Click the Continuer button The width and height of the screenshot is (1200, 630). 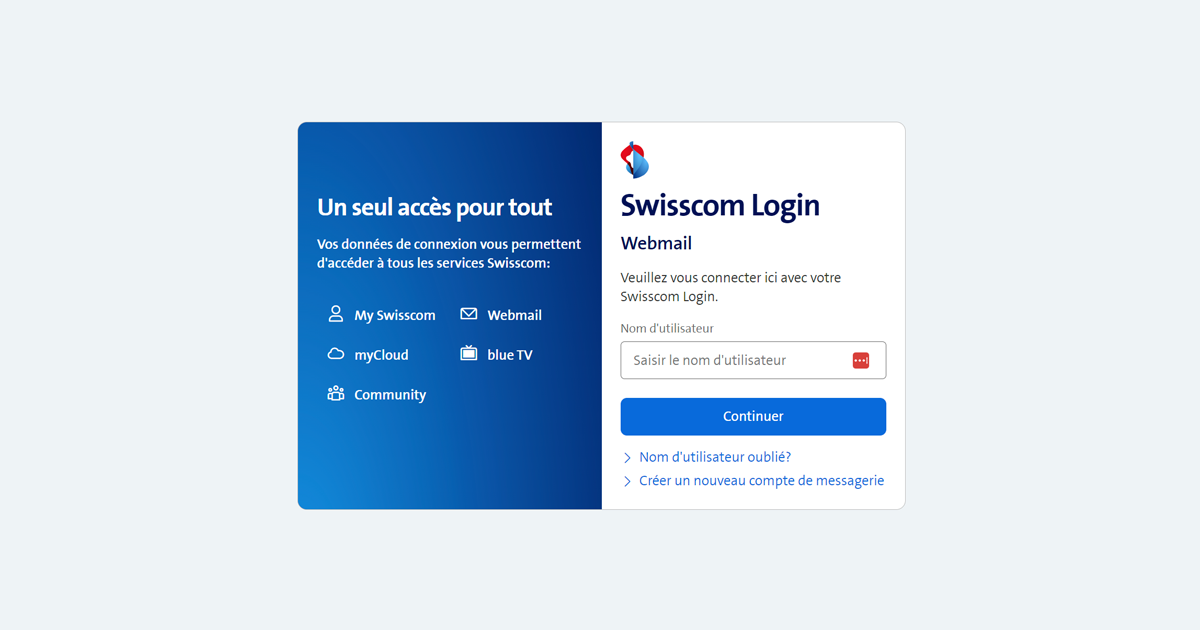753,417
